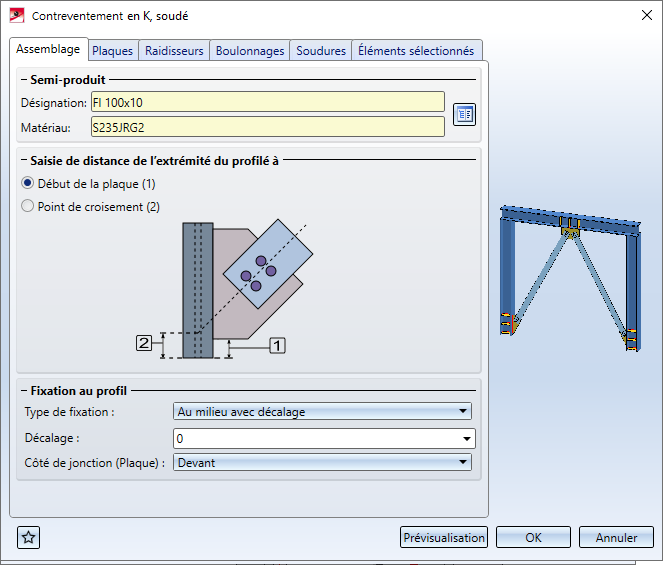Click the Matériau input field
663x565 pixels.
267,127
